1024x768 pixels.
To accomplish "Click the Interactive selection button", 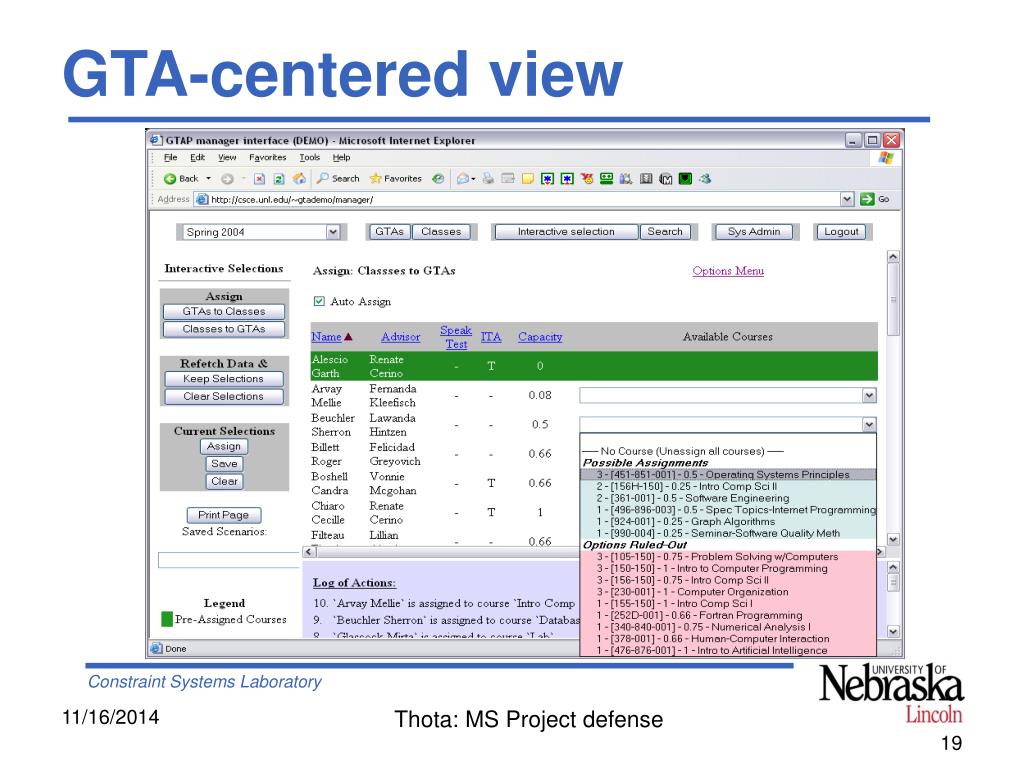I will point(566,232).
